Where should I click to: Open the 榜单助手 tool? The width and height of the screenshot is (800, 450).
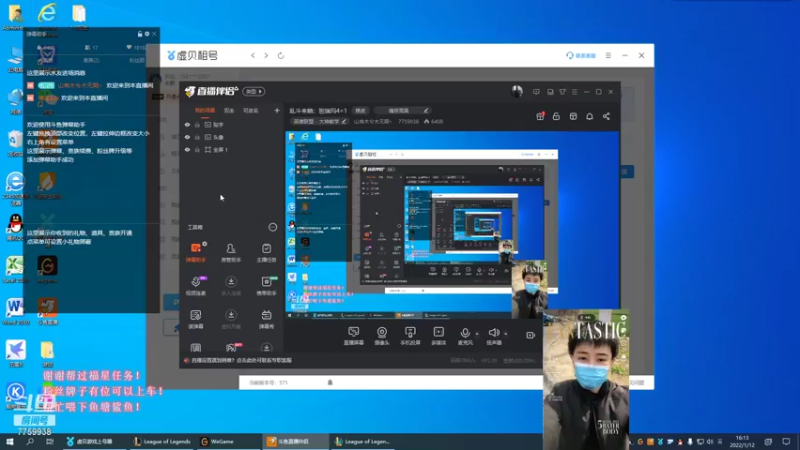[266, 286]
